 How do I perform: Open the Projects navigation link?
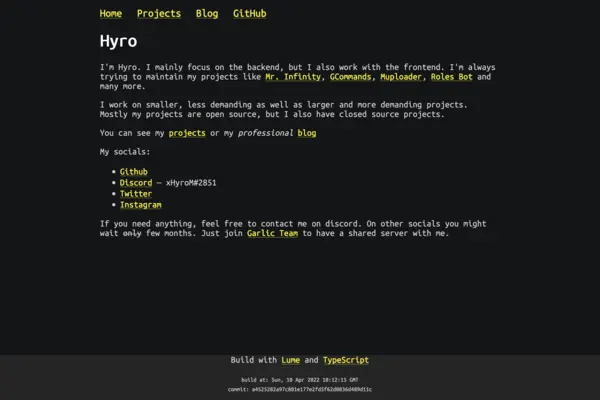(159, 14)
